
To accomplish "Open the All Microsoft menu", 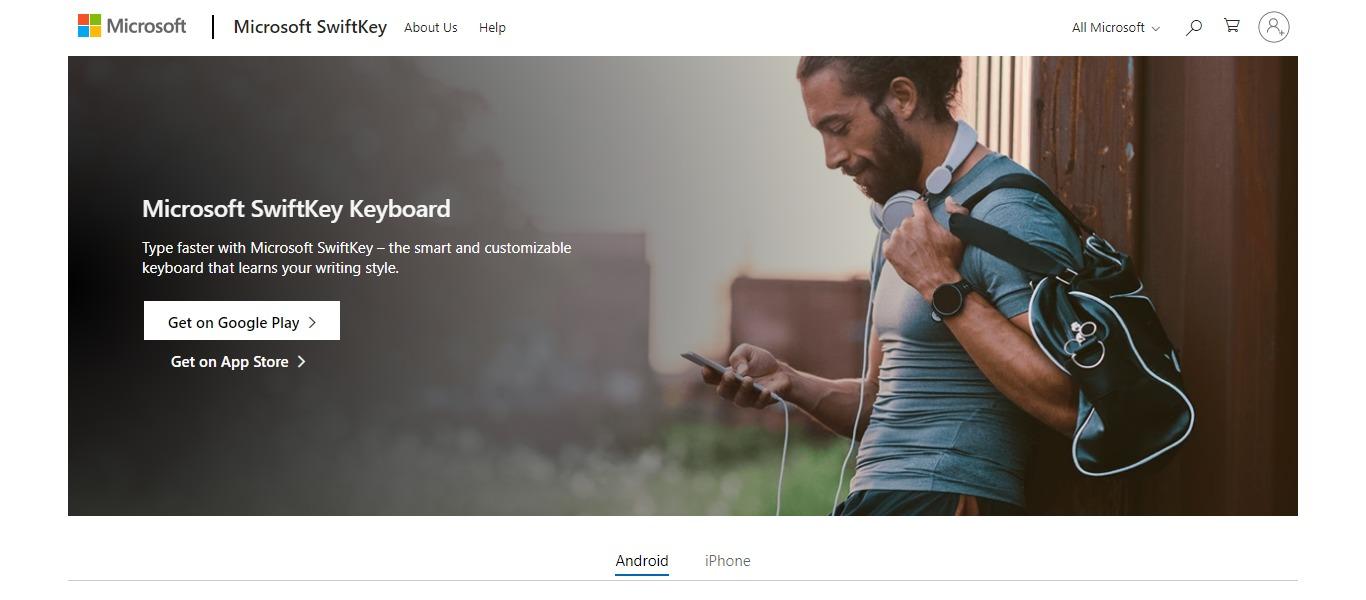I will point(1116,28).
